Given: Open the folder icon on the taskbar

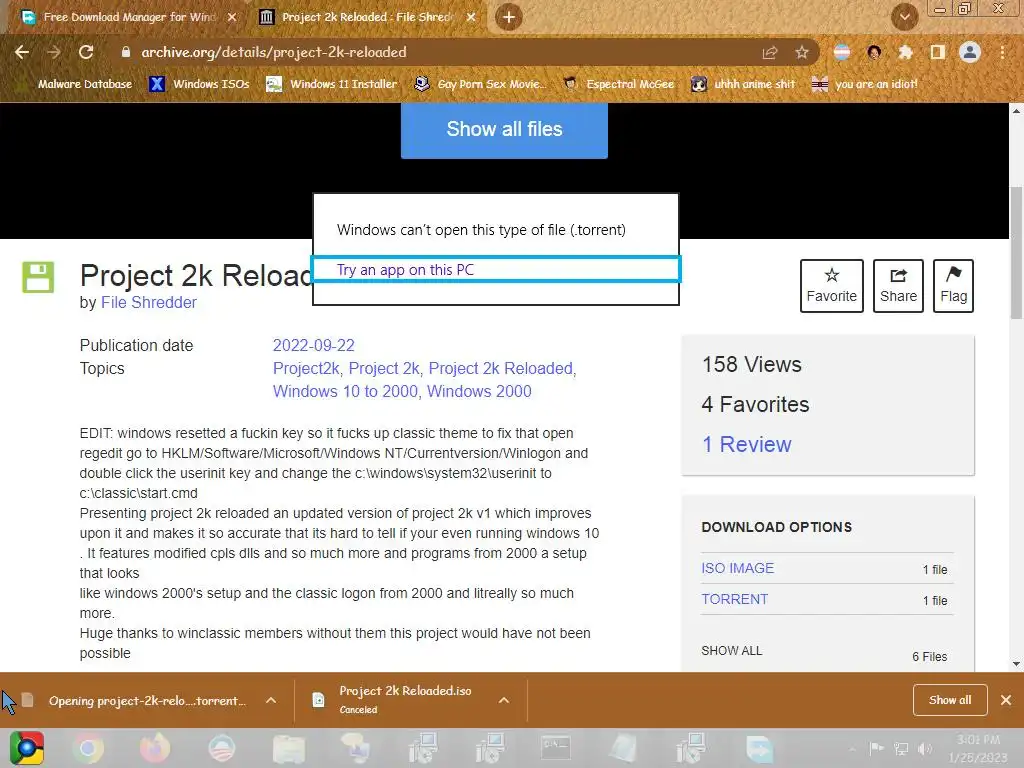Looking at the screenshot, I should [x=288, y=748].
